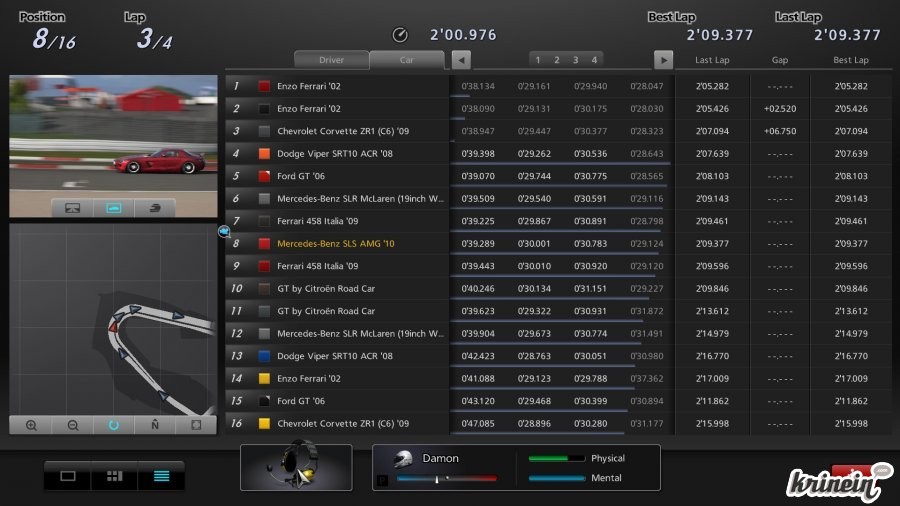Collapse the side panel with blue arrow

(223, 232)
